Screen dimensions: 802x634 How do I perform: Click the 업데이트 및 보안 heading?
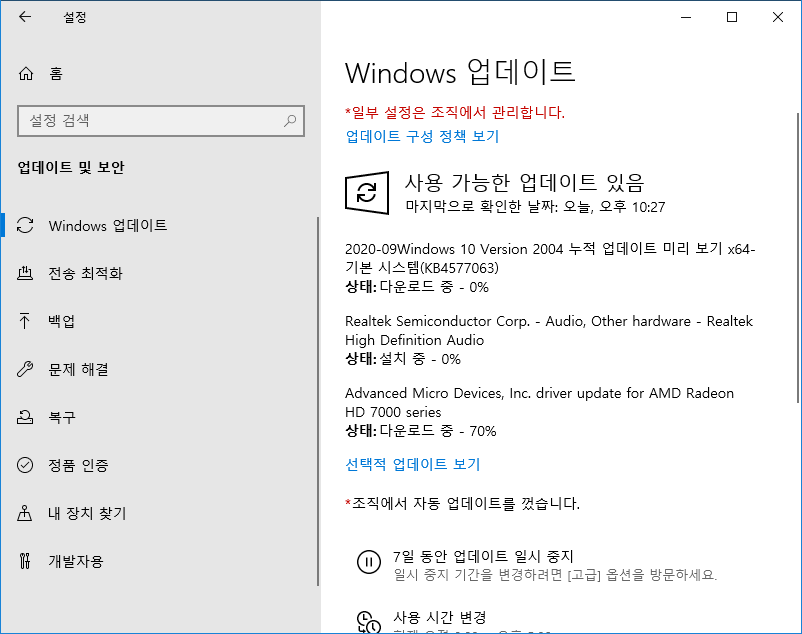[71, 167]
